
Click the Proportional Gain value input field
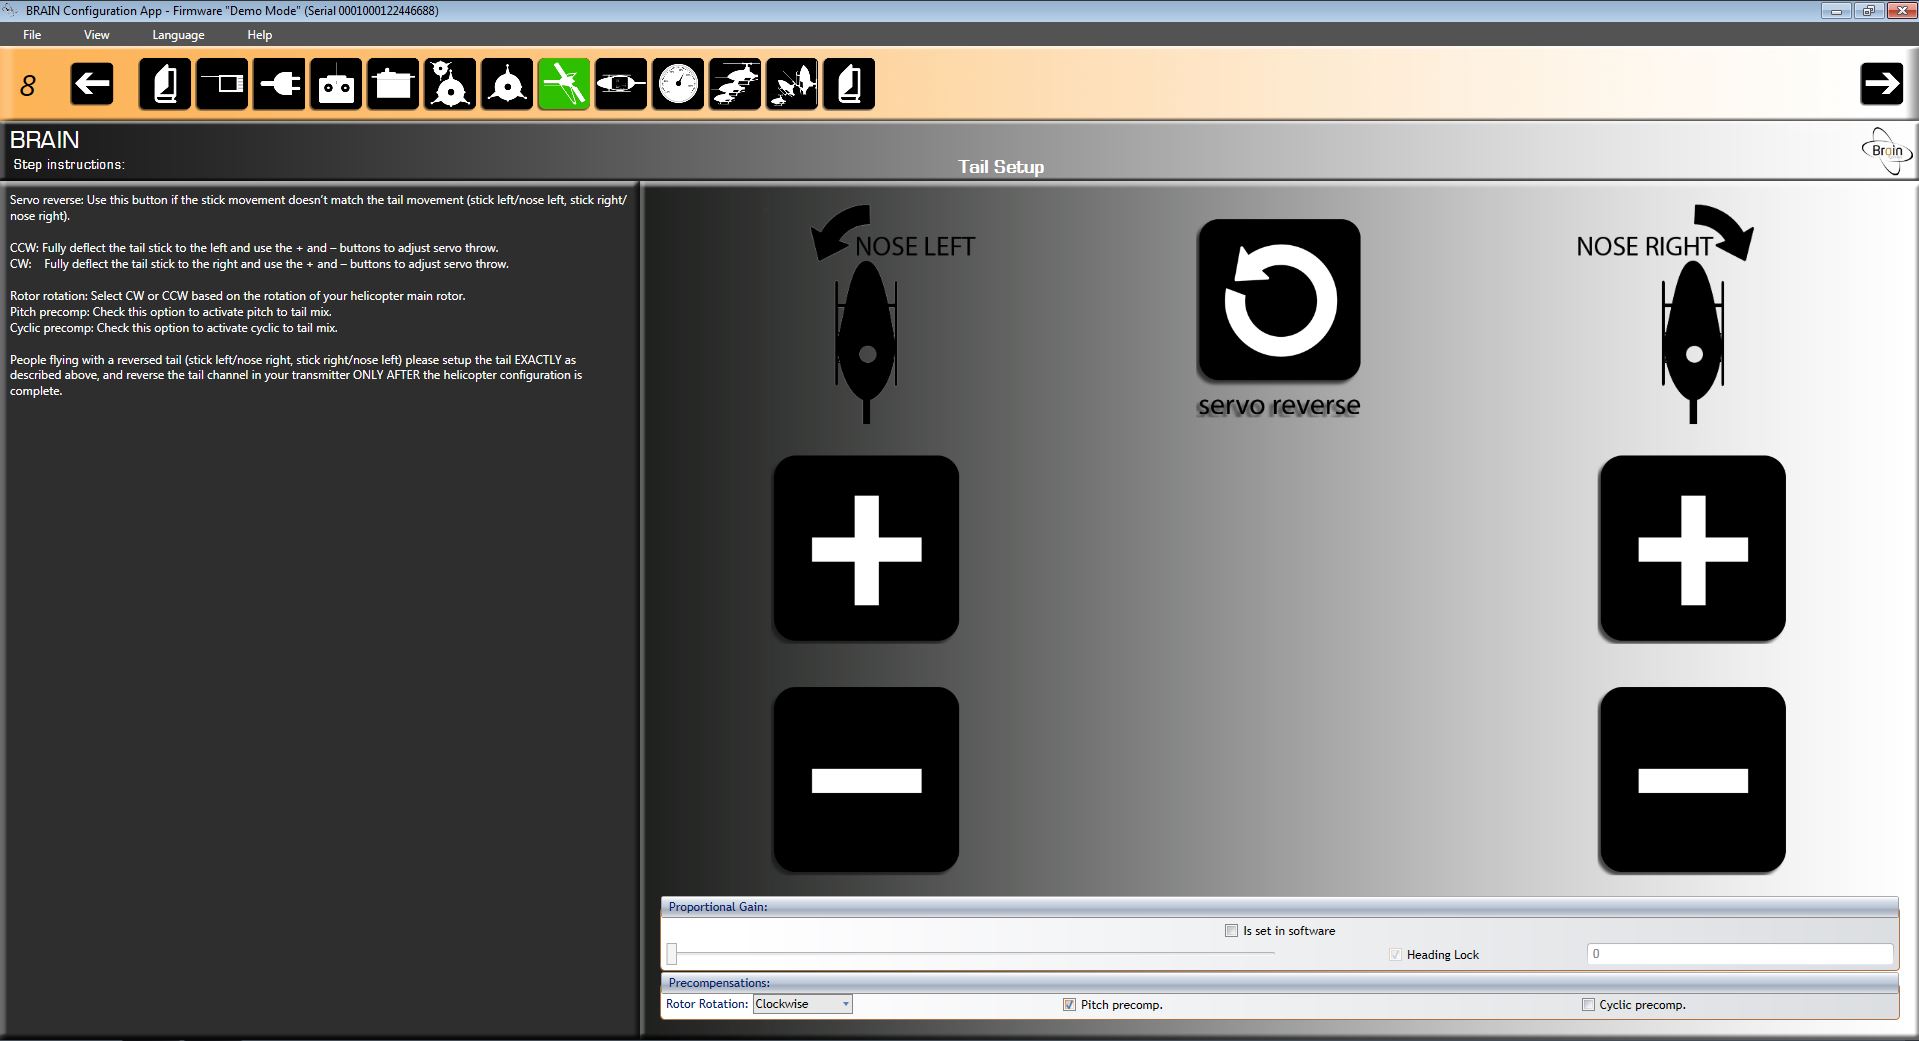(1738, 954)
